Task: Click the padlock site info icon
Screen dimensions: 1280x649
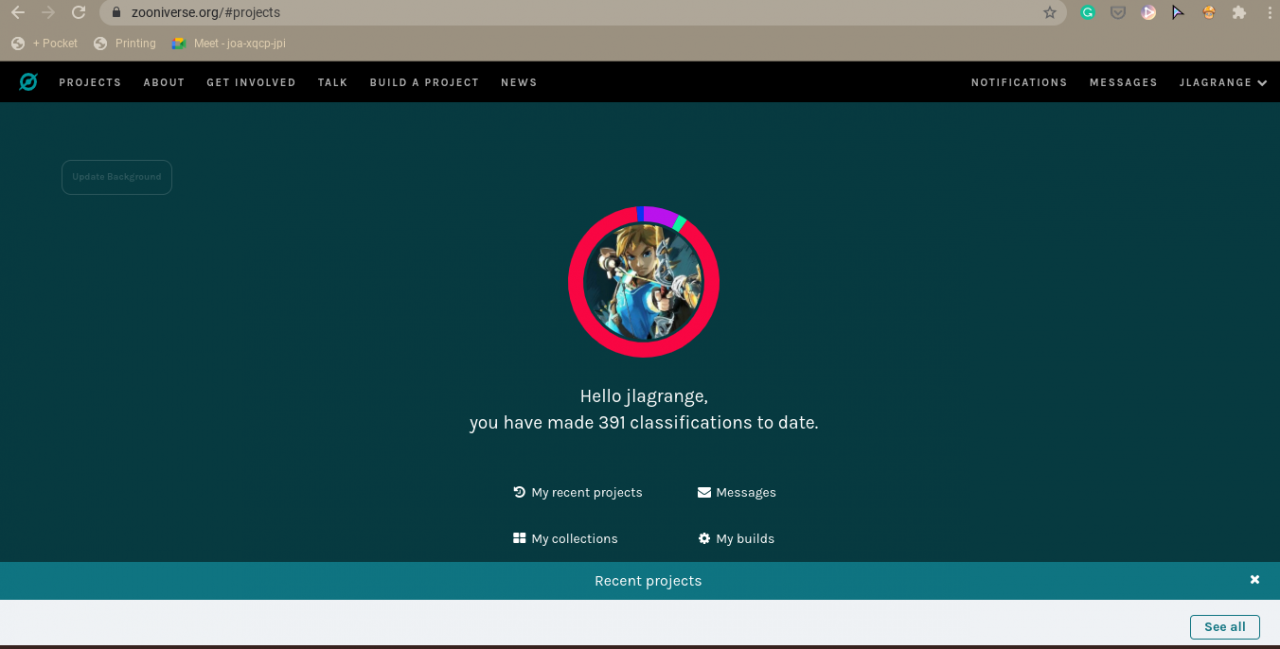Action: 116,13
